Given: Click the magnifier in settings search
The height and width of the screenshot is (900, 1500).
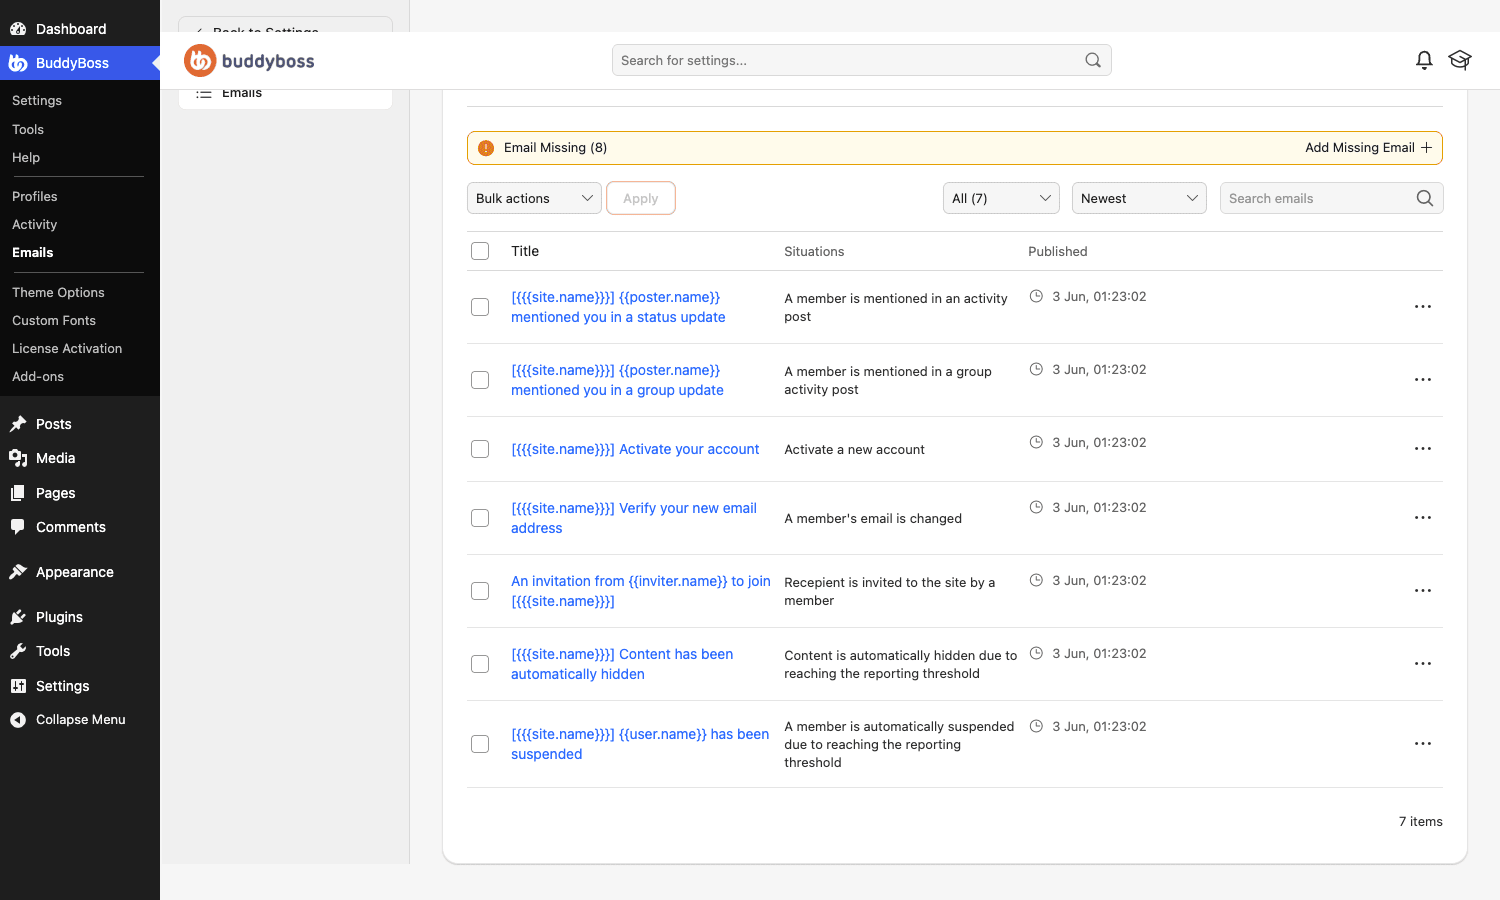Looking at the screenshot, I should 1093,60.
